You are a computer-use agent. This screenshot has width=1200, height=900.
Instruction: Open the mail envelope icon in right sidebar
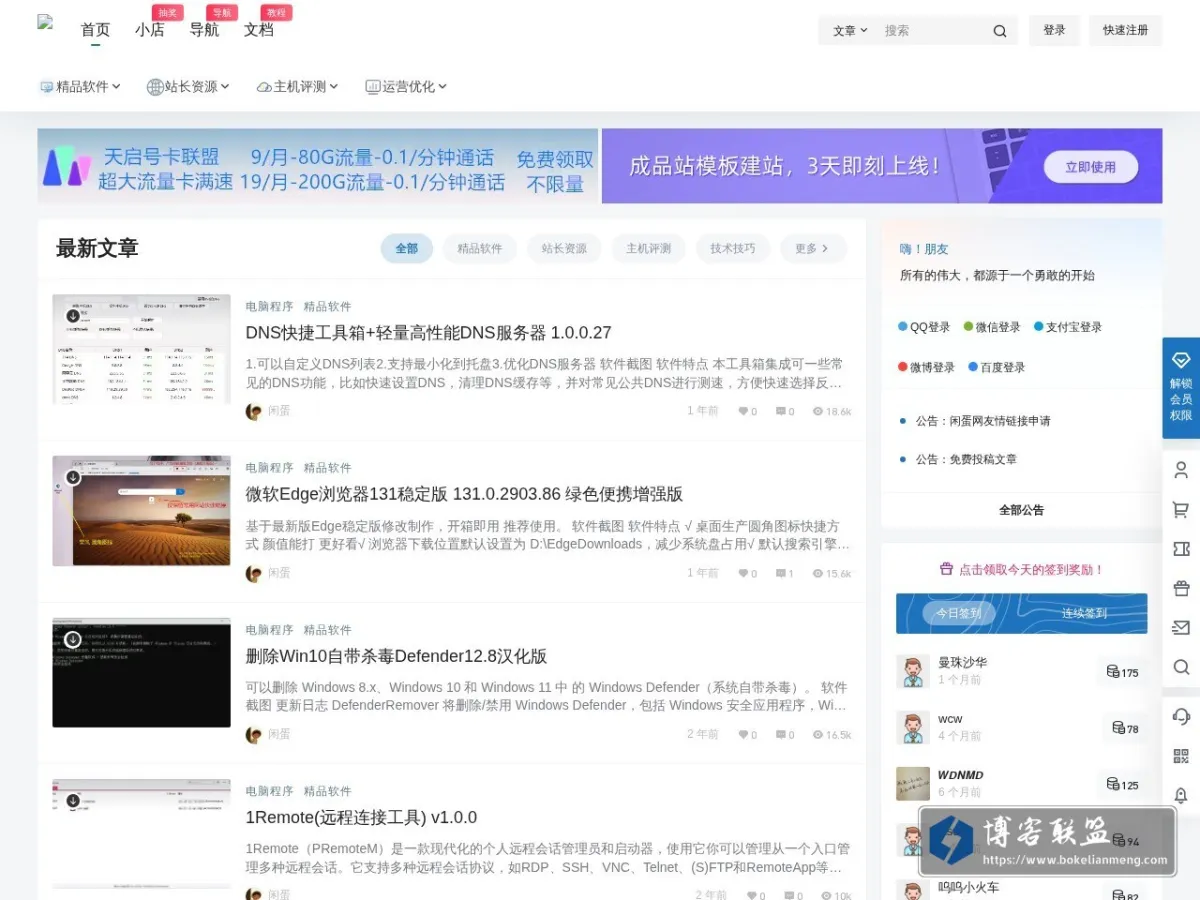[1181, 627]
